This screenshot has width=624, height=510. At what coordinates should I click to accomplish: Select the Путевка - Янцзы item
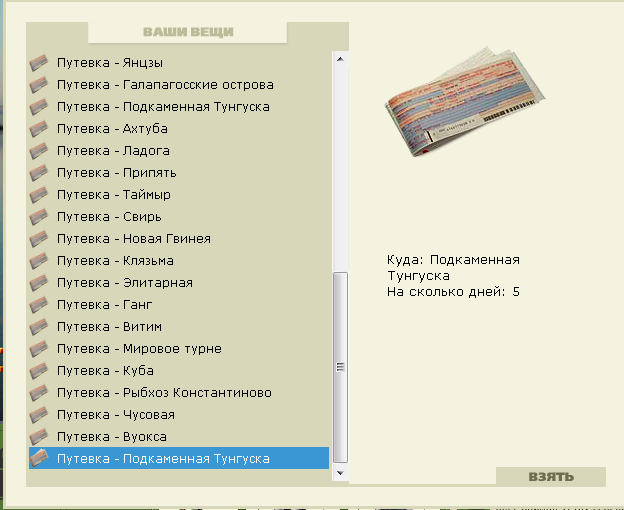pos(179,63)
